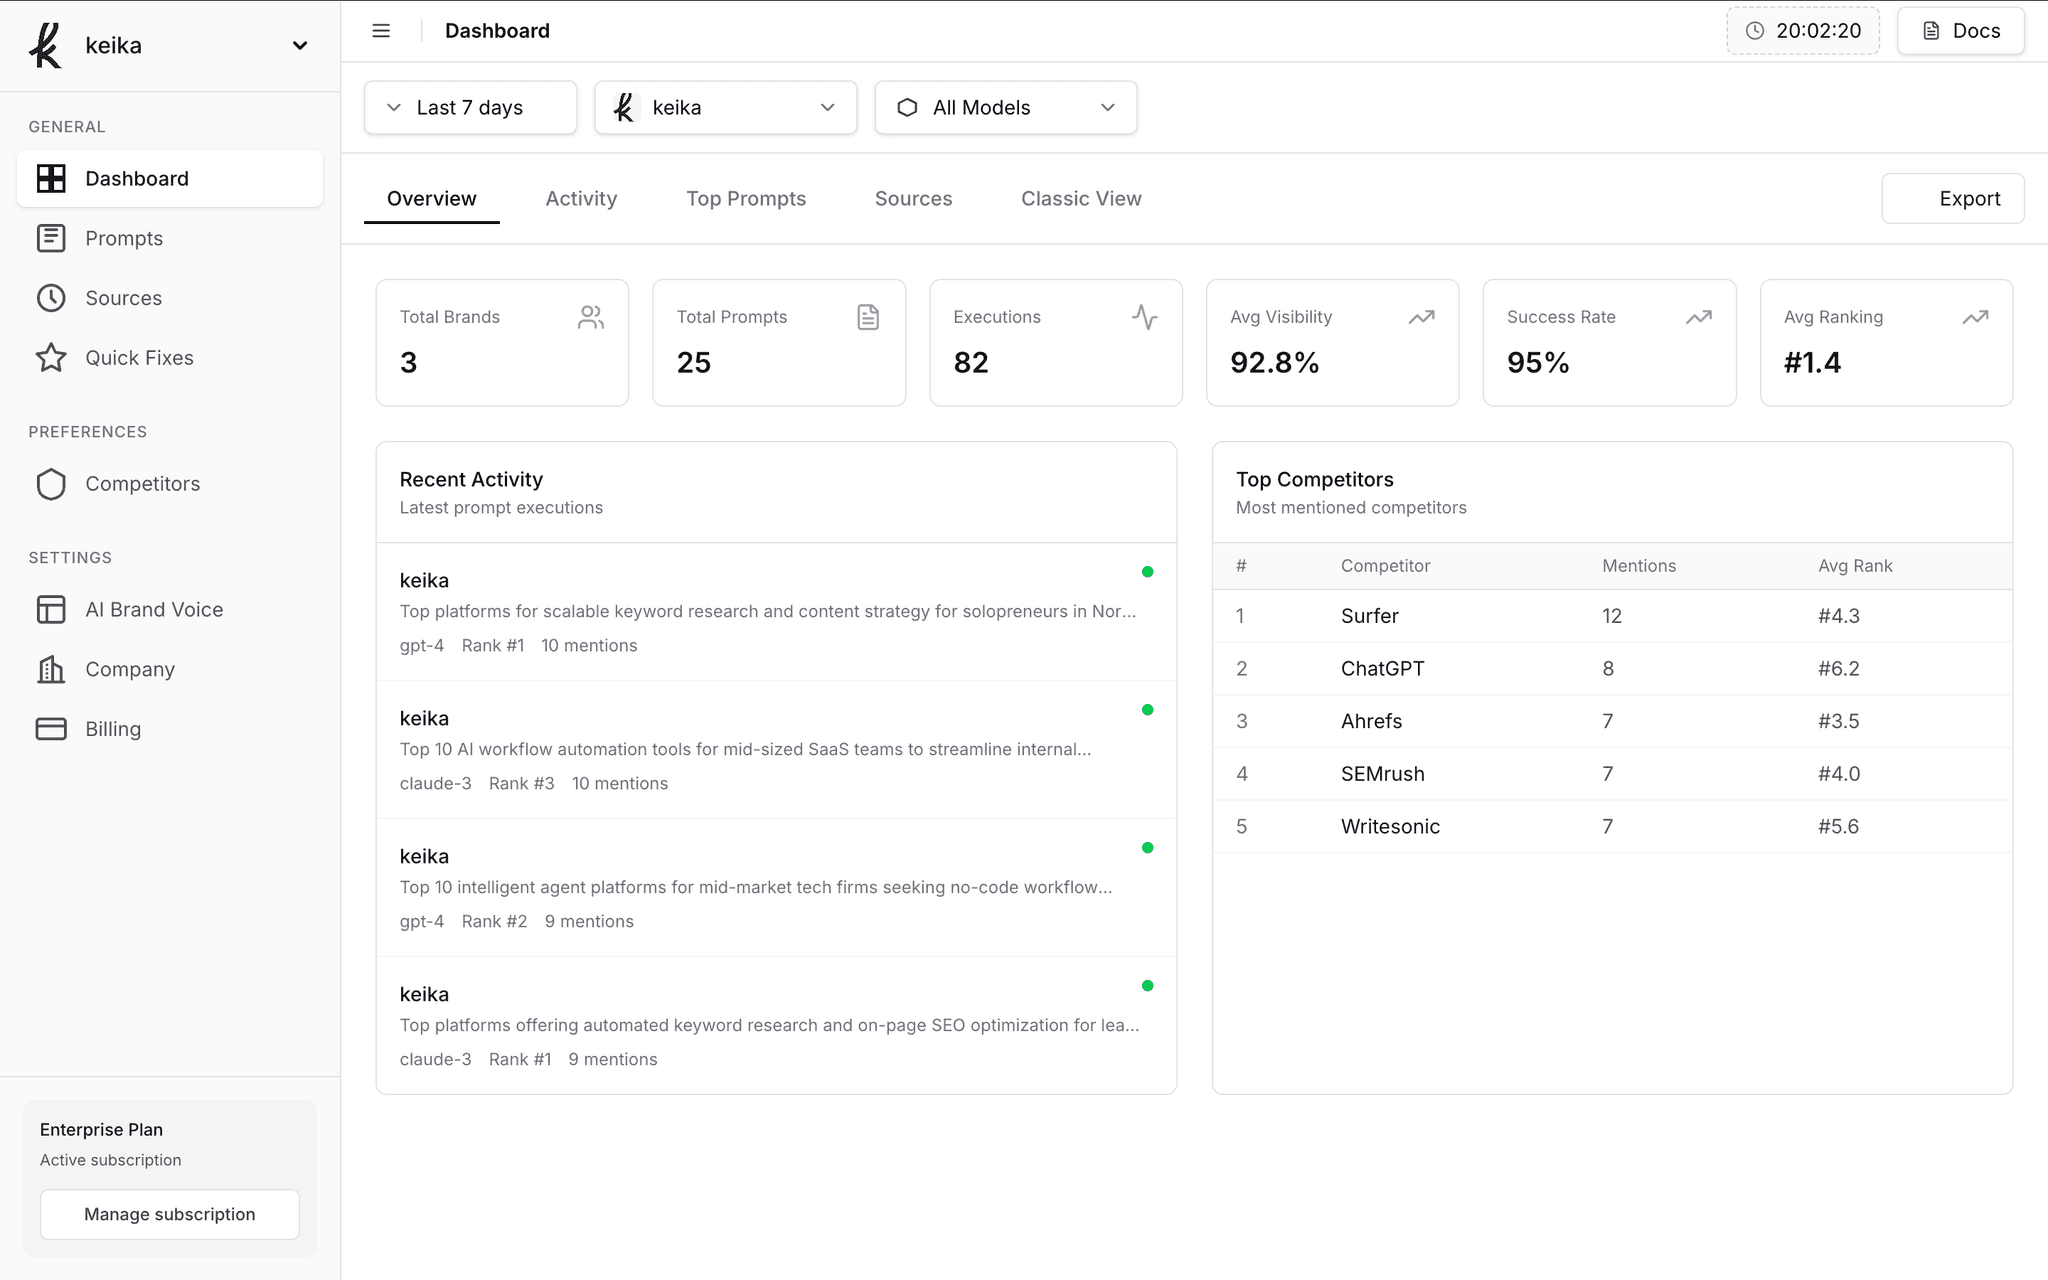Click the Competitor column header
This screenshot has height=1280, width=2048.
click(1385, 566)
